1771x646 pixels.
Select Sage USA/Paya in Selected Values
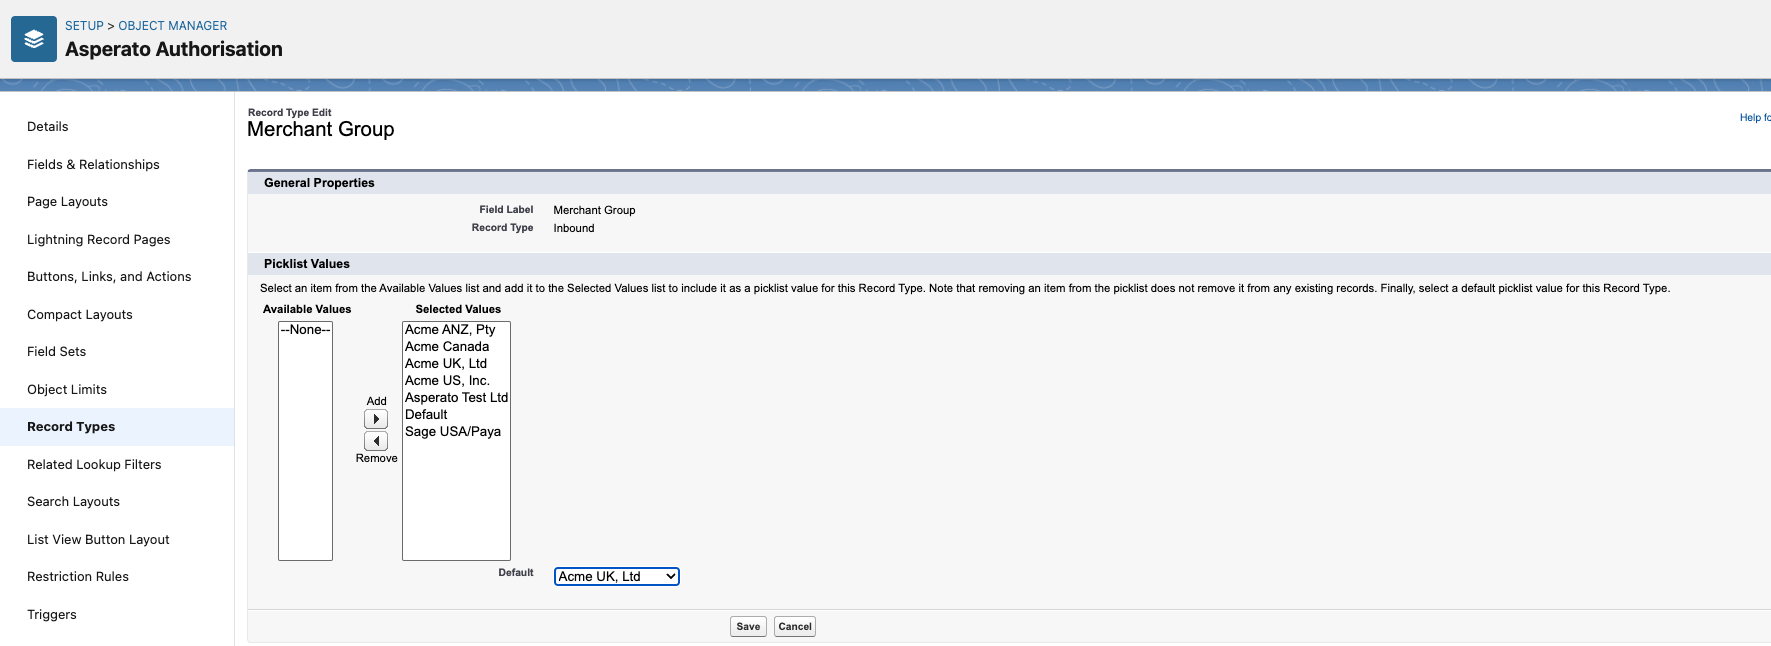click(x=456, y=432)
